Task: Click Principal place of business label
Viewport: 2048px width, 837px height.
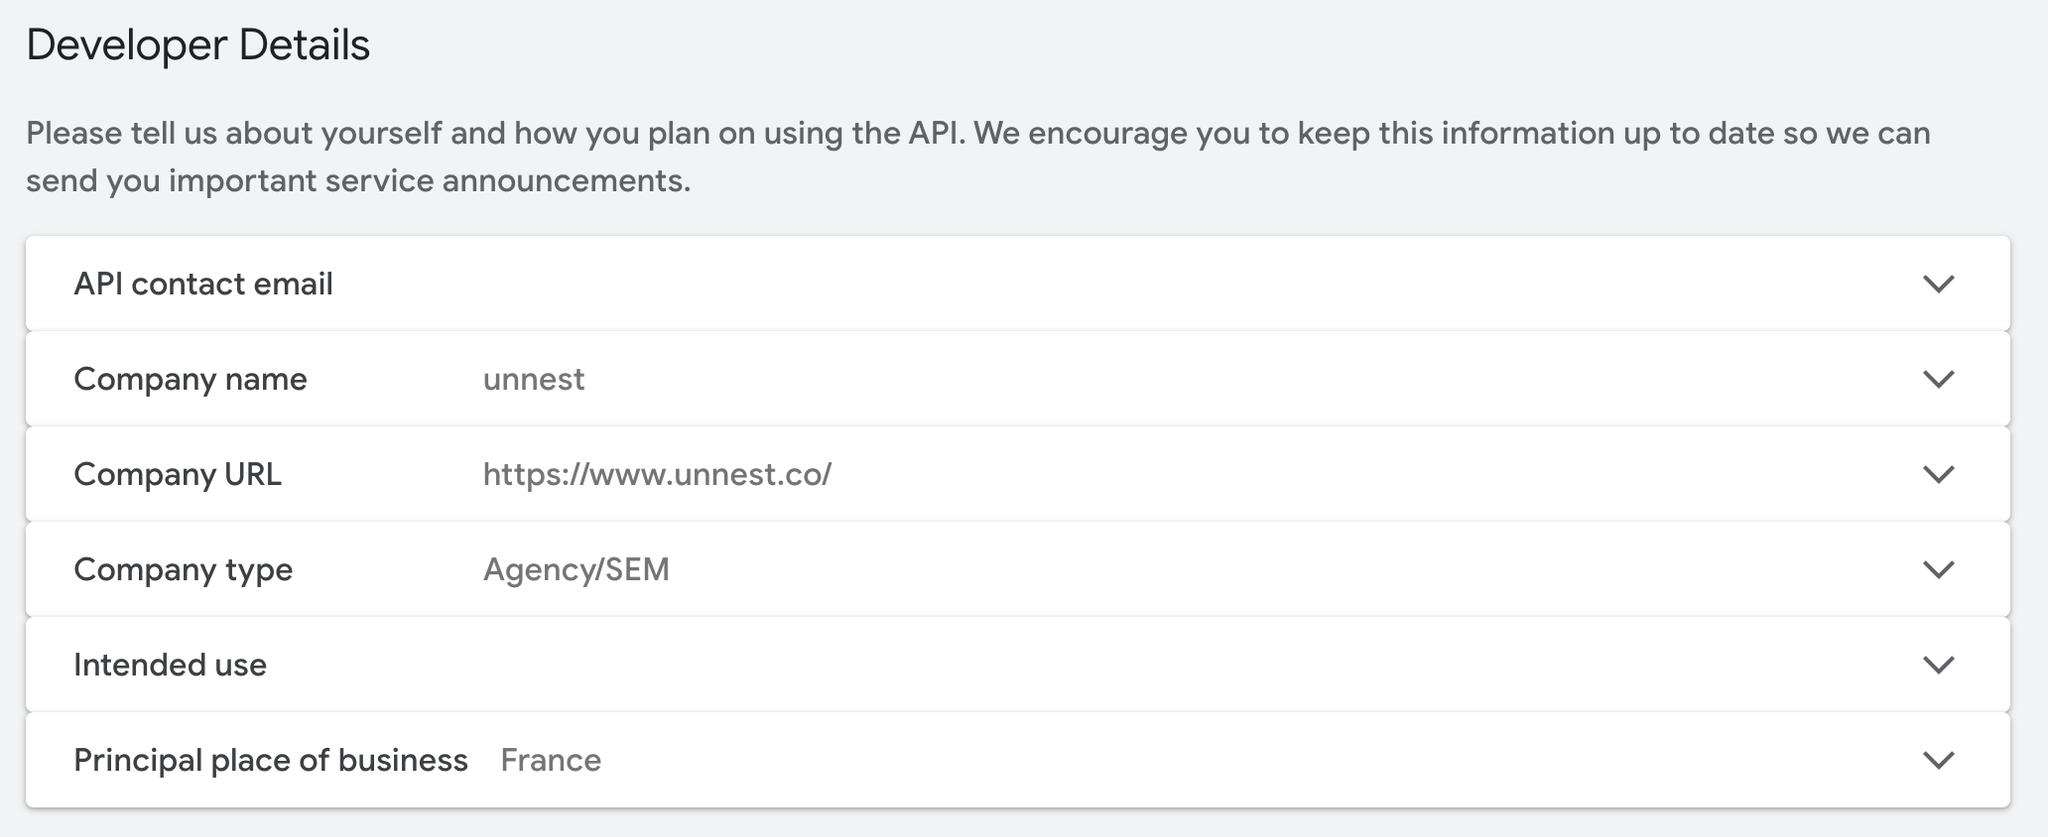Action: pos(270,760)
